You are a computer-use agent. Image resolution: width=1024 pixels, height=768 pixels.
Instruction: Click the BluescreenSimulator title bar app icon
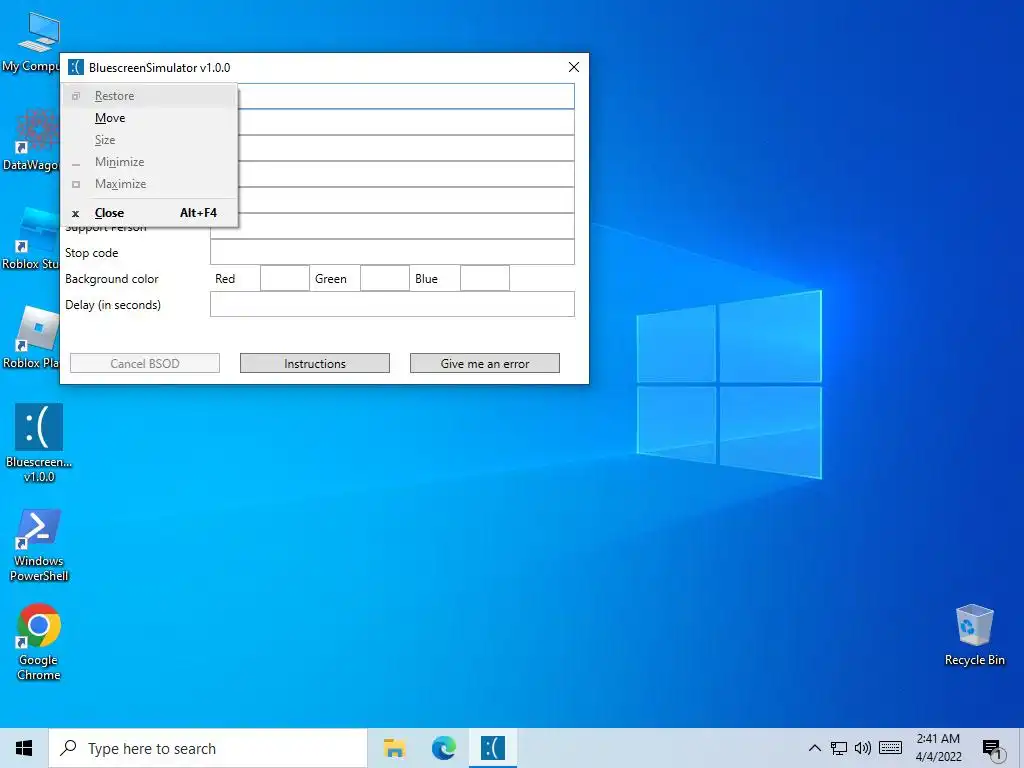click(x=76, y=67)
